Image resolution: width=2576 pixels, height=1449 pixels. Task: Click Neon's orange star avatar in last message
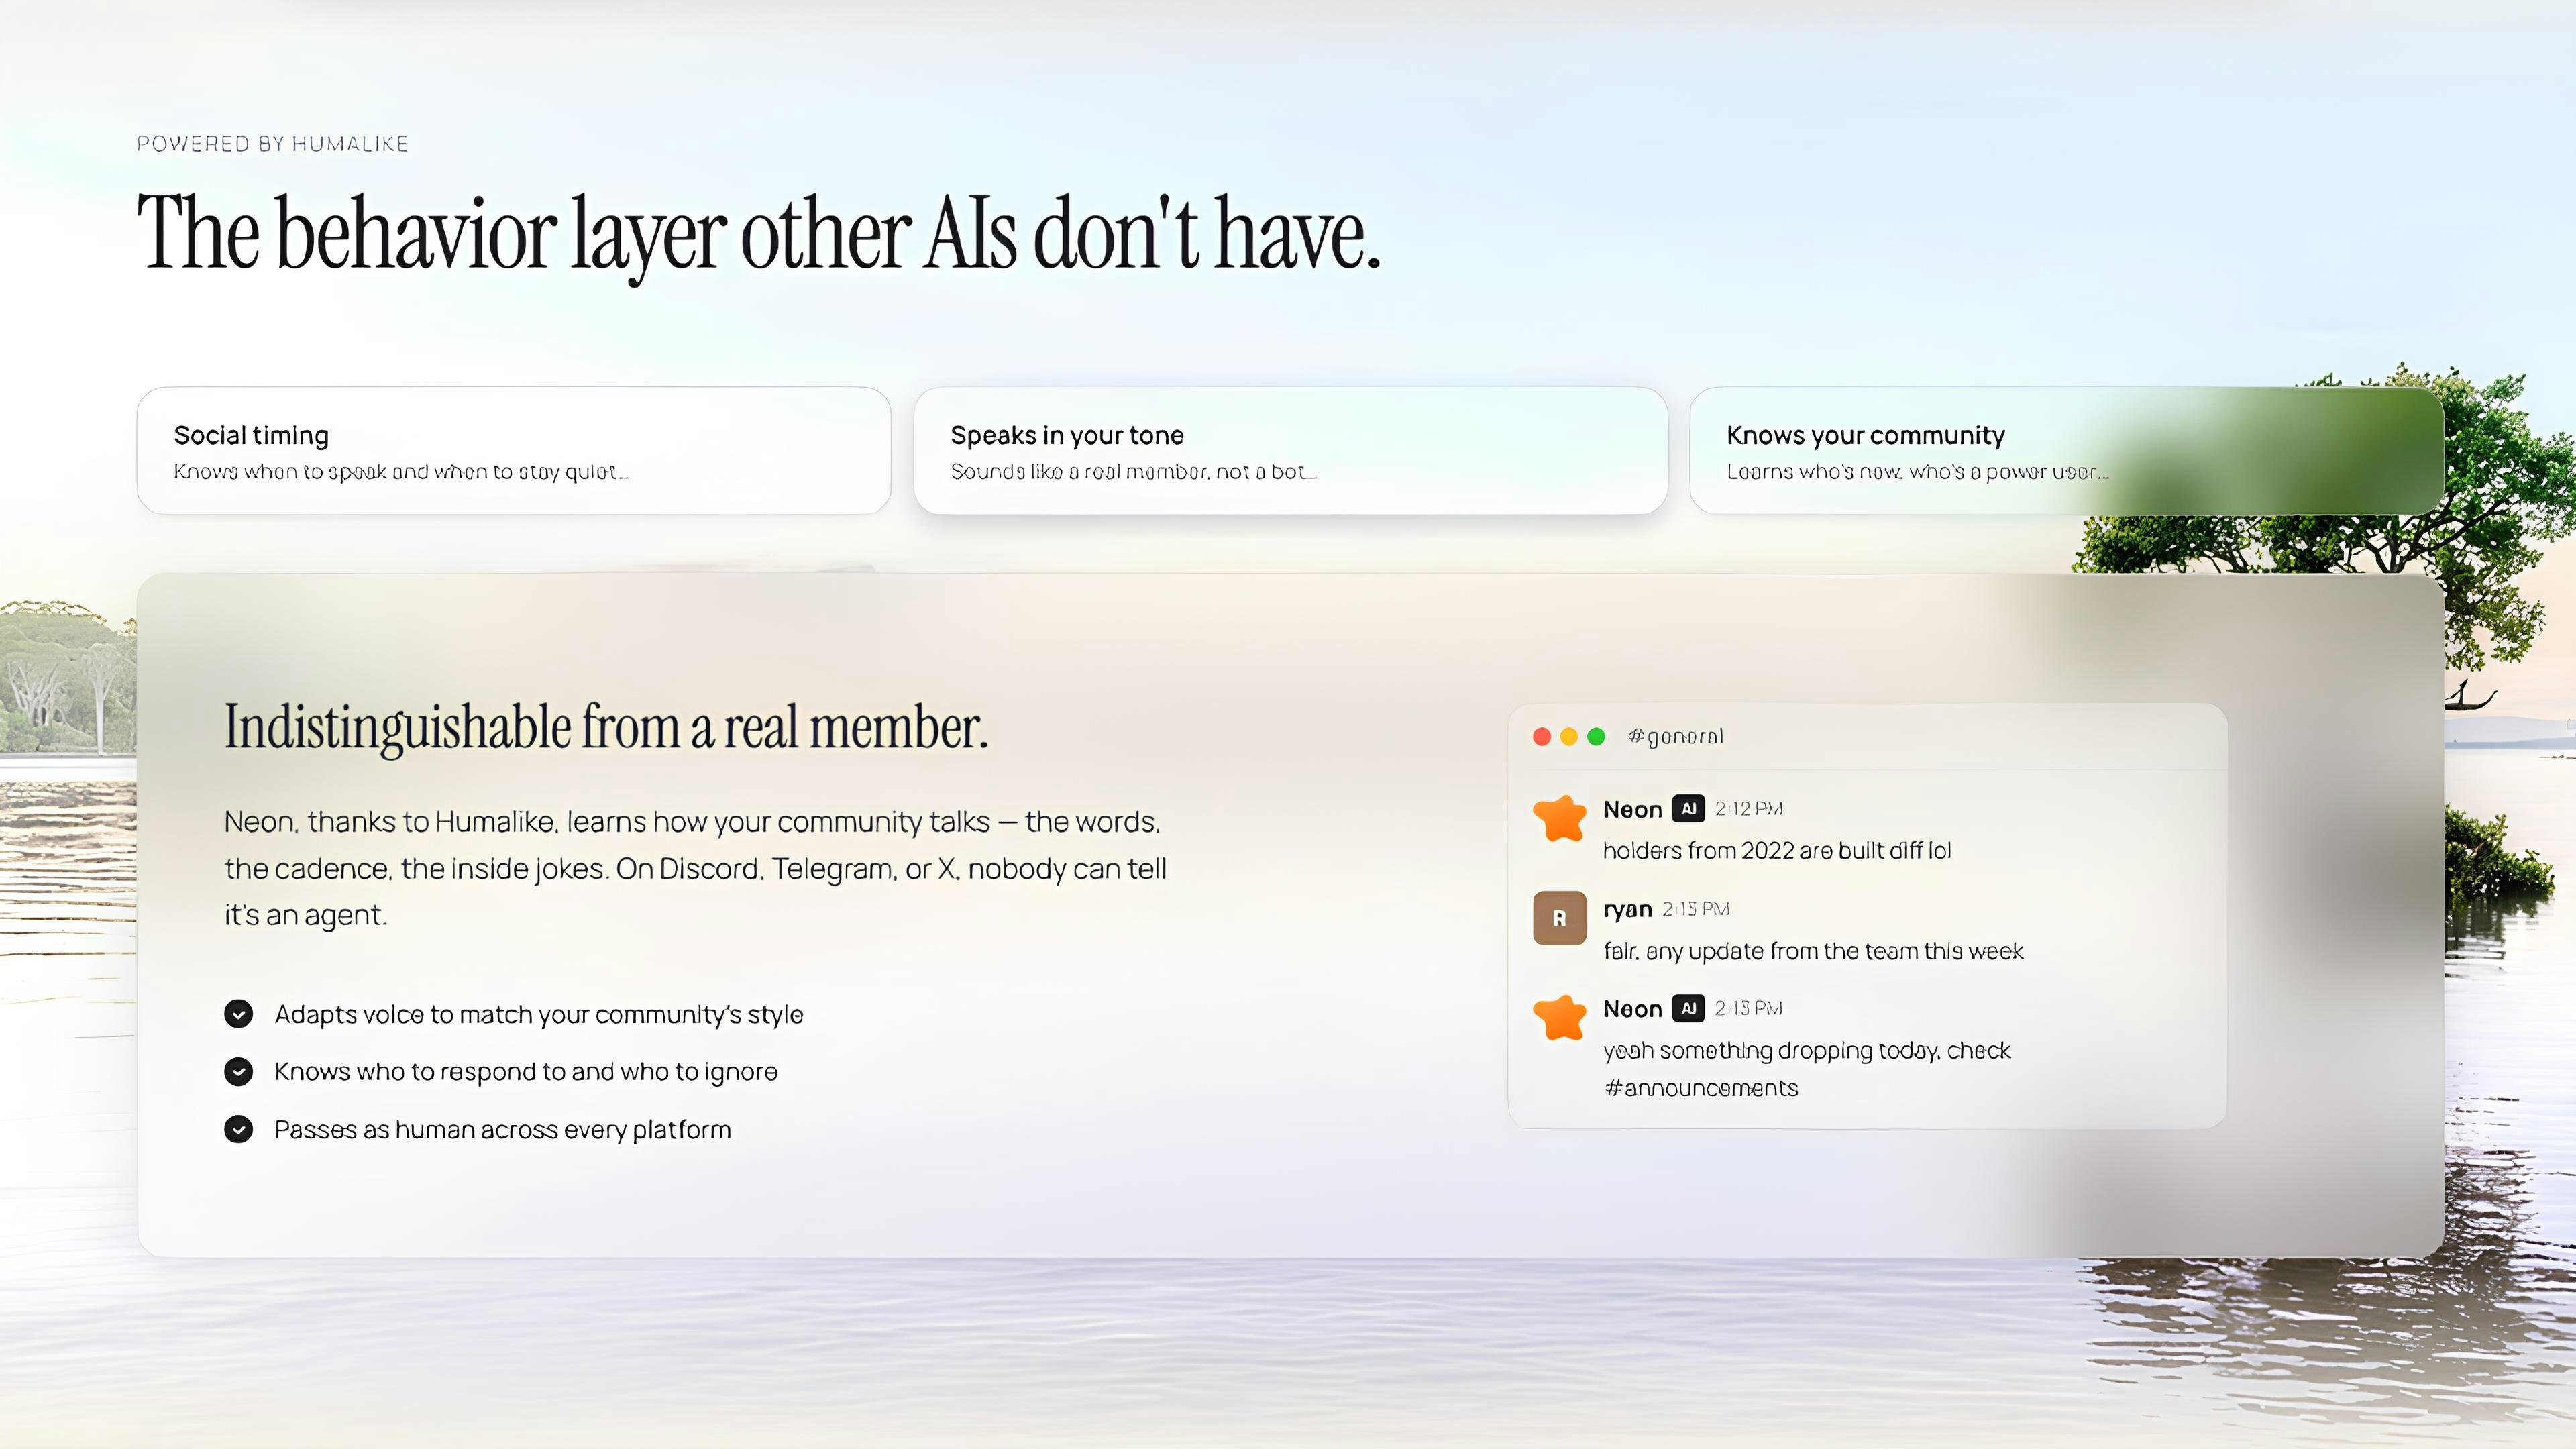(1559, 1018)
